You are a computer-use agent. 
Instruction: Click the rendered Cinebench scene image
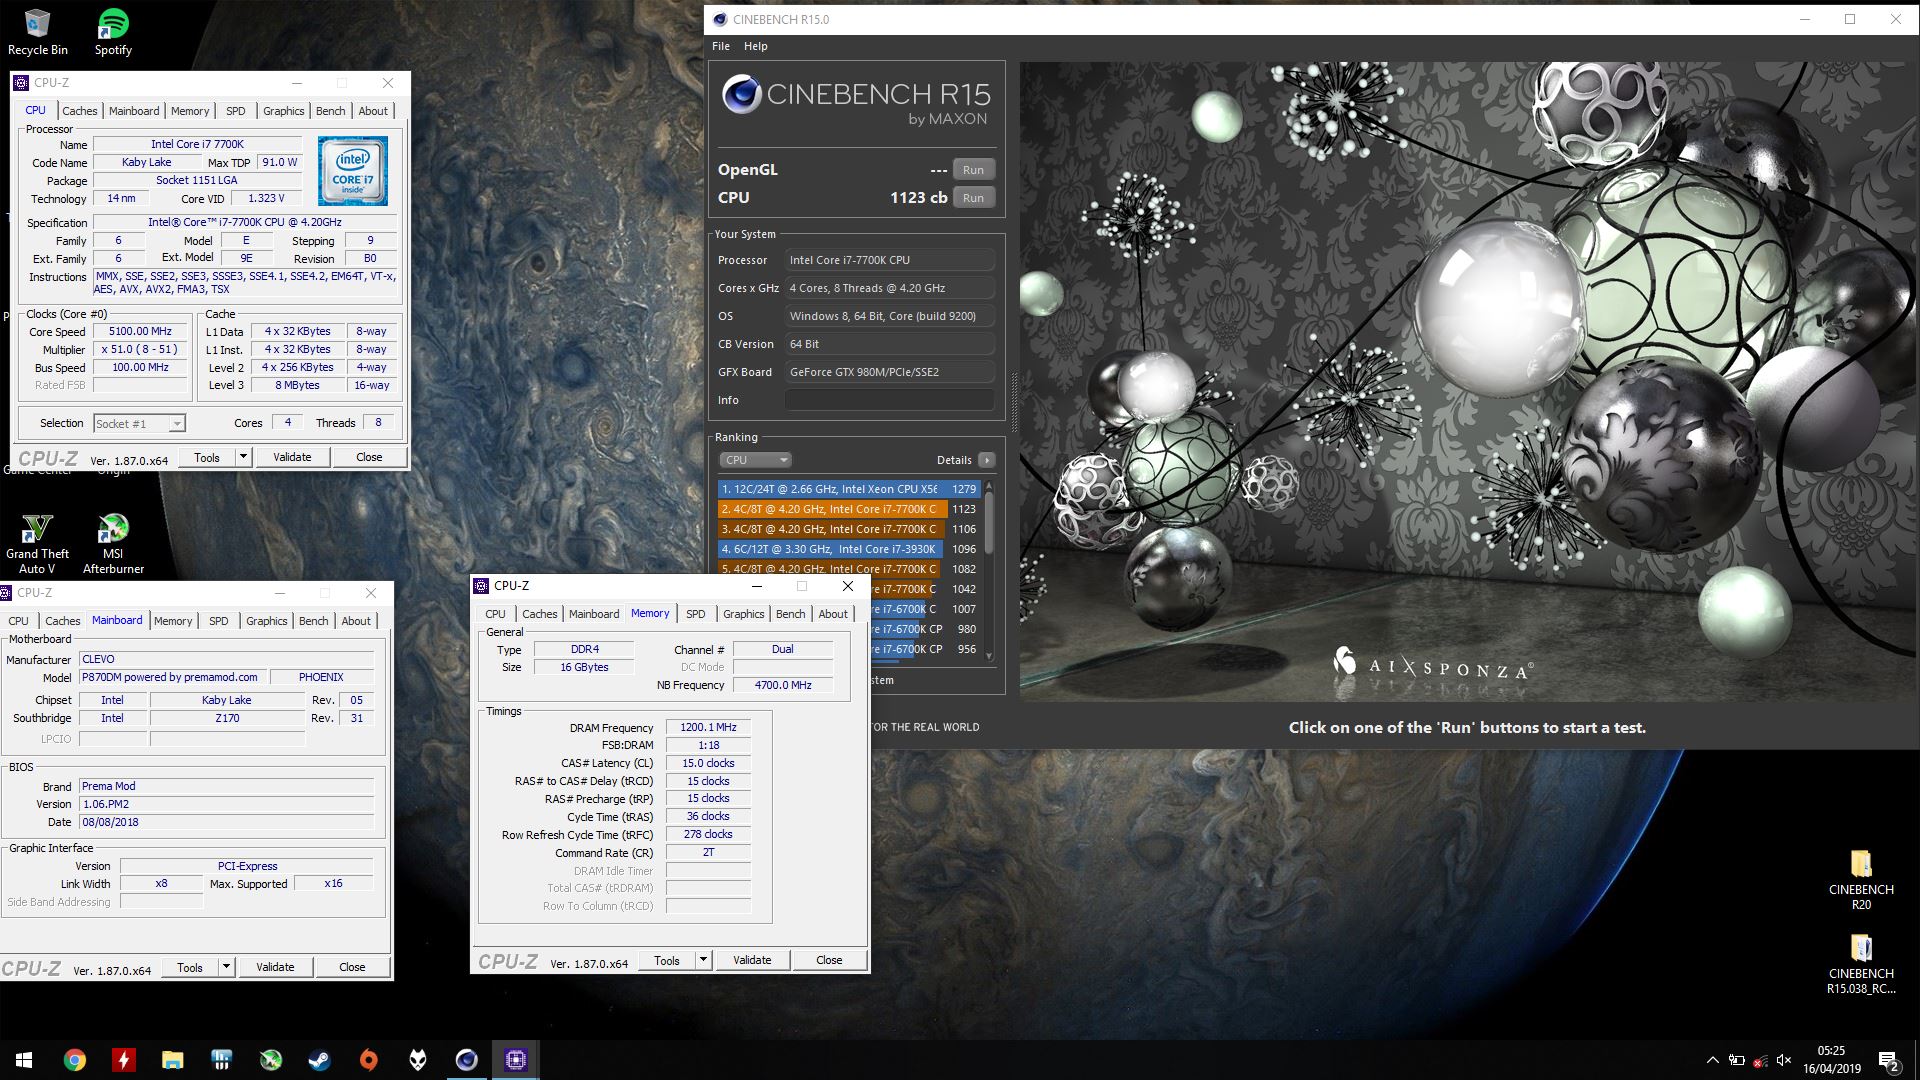pyautogui.click(x=1468, y=381)
